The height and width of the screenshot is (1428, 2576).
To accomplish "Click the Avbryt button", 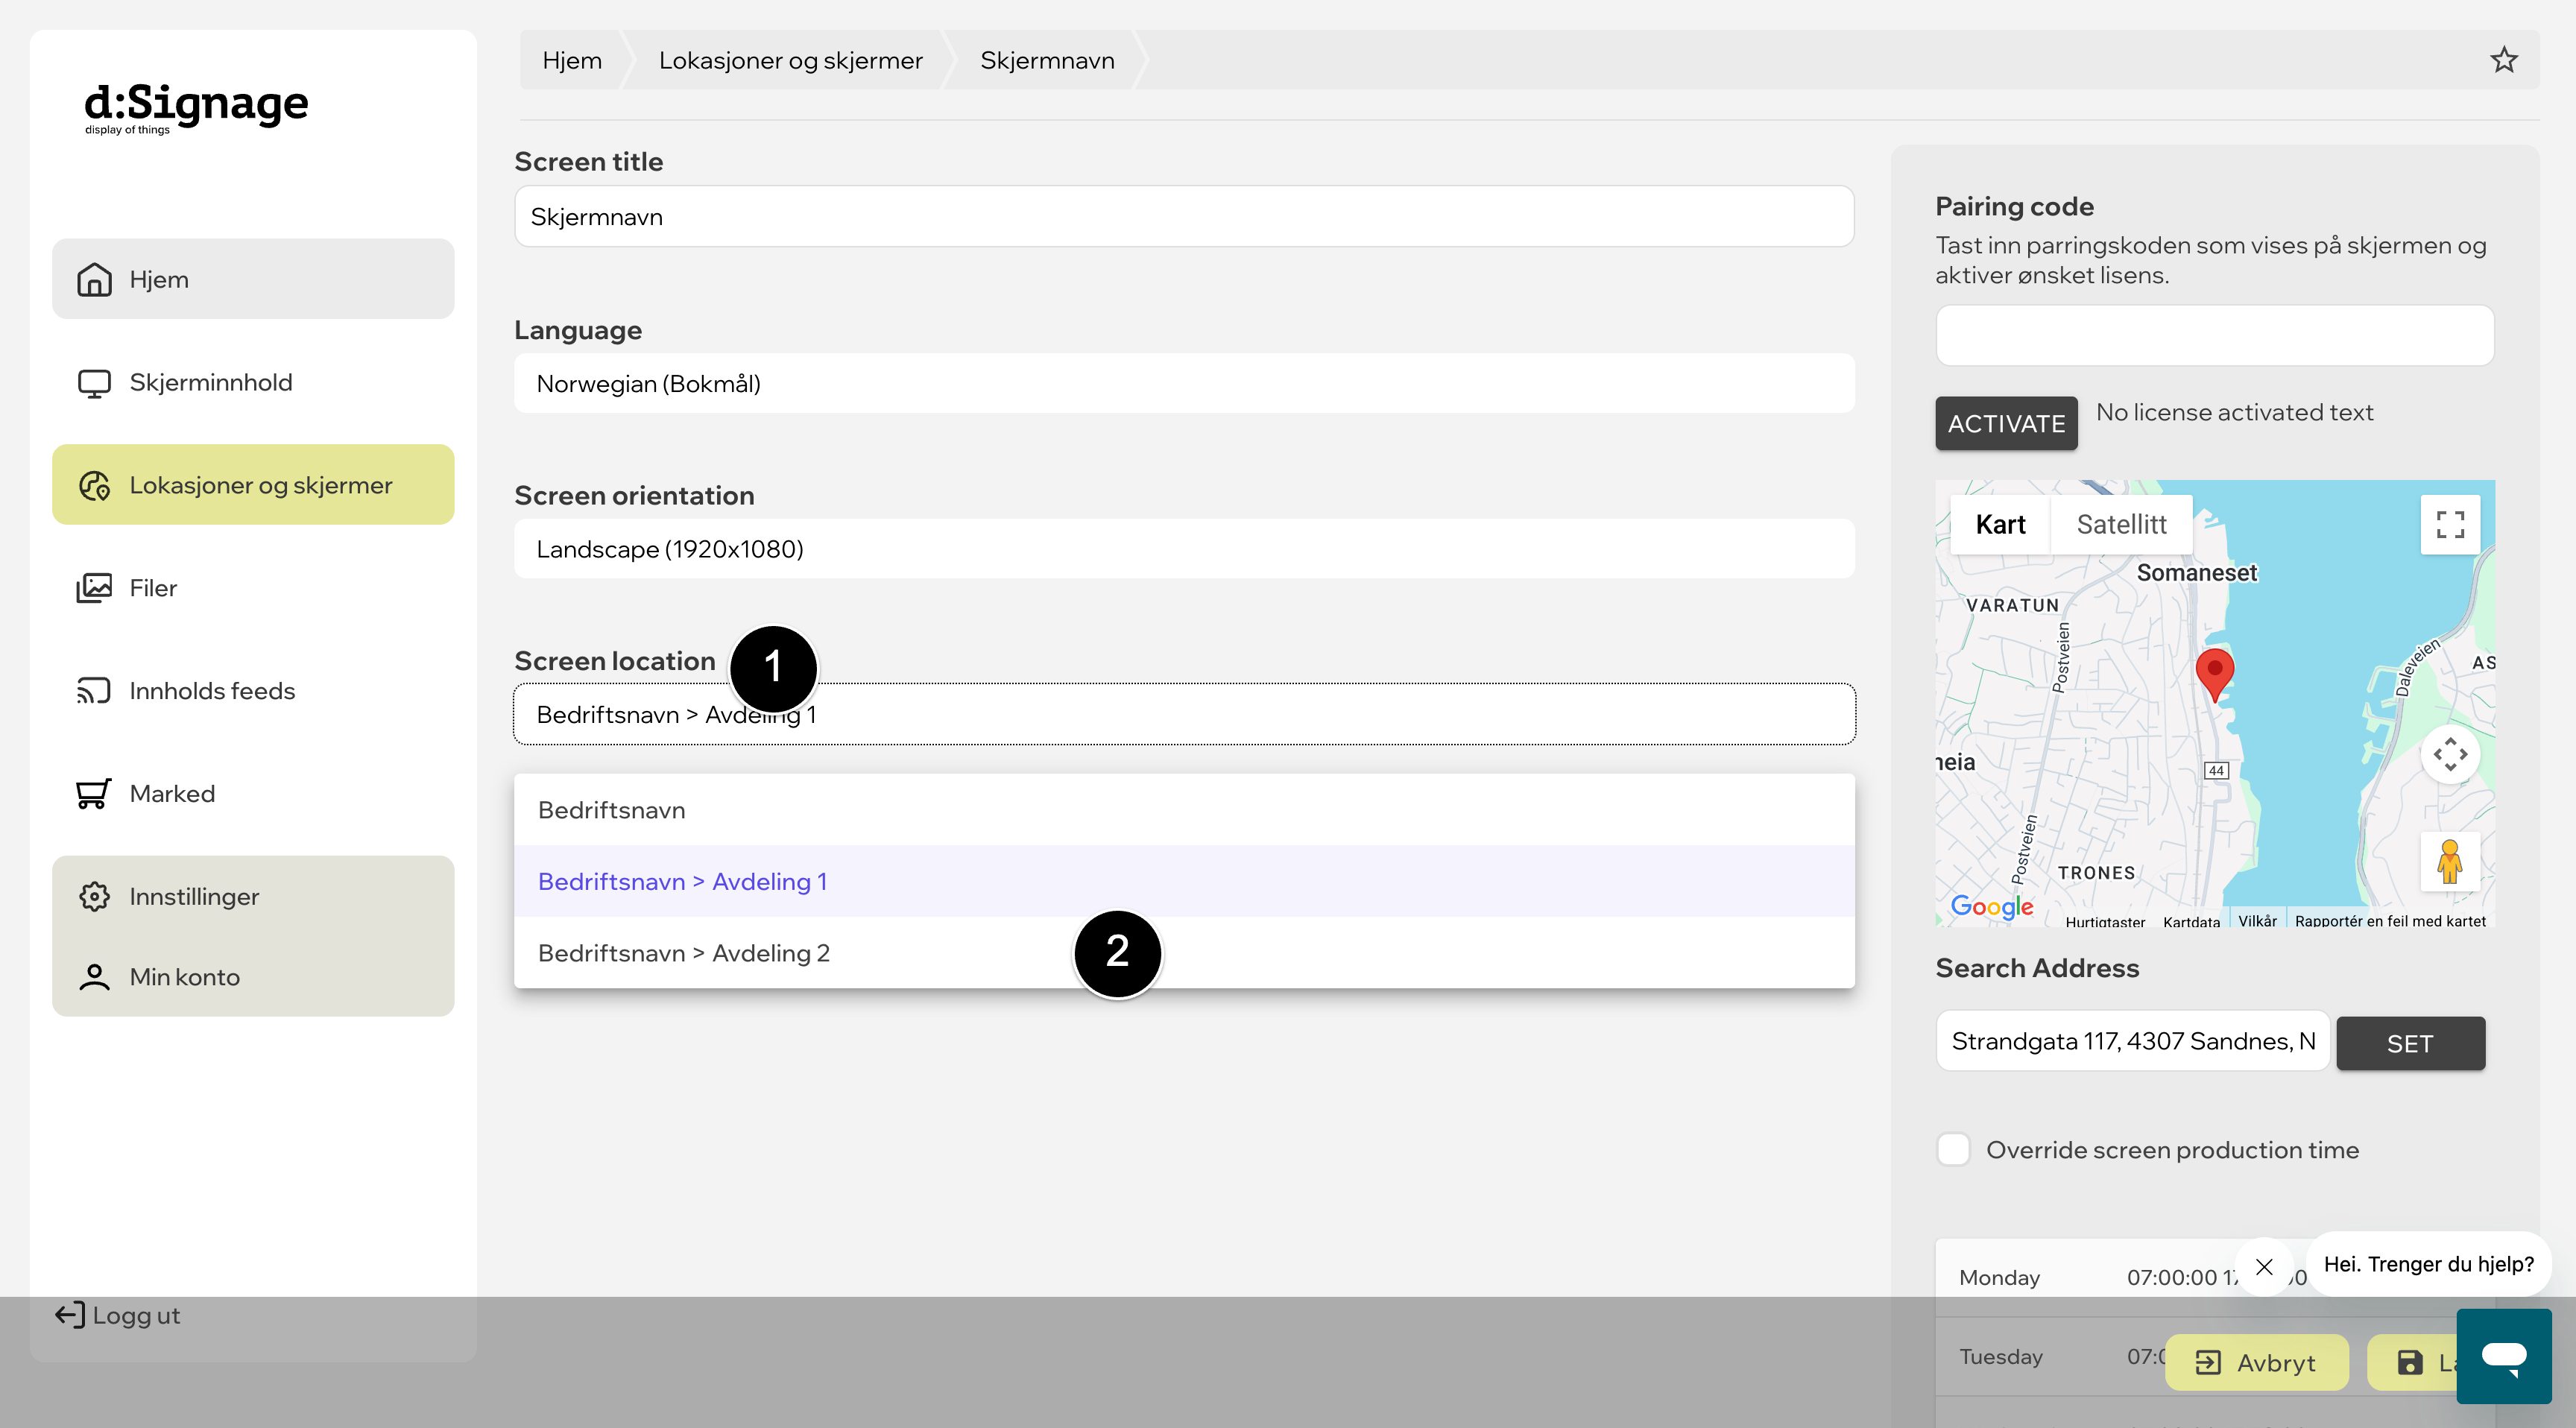I will click(2256, 1362).
